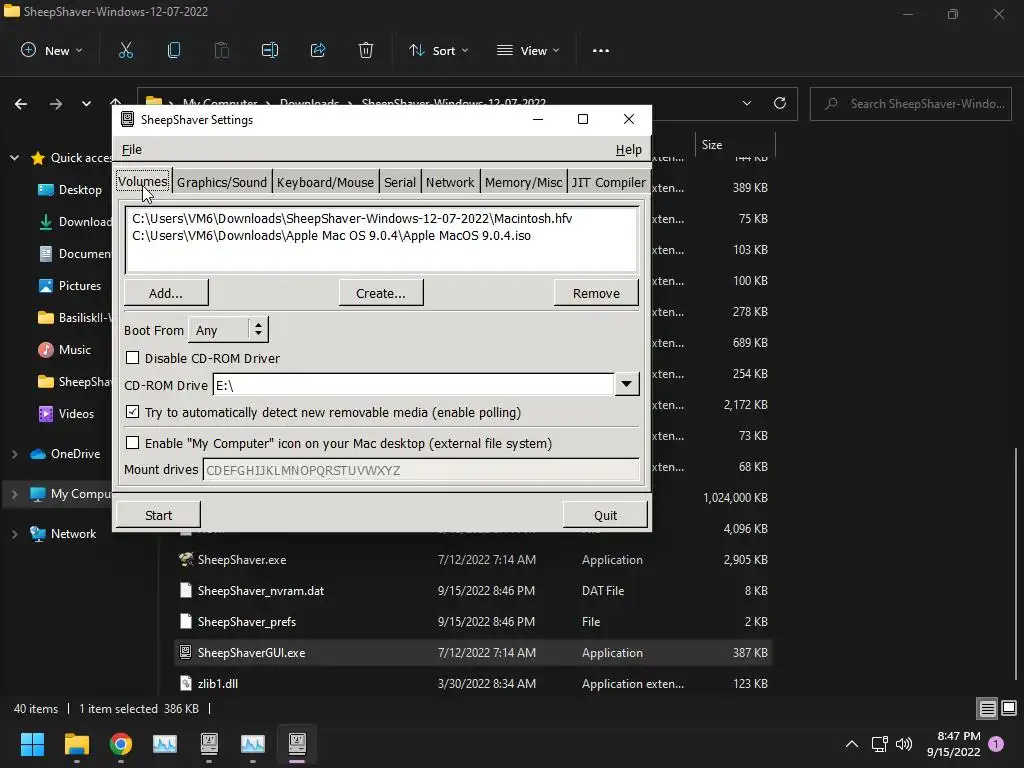Expand the address bar history dropdown
The image size is (1024, 768).
(746, 103)
